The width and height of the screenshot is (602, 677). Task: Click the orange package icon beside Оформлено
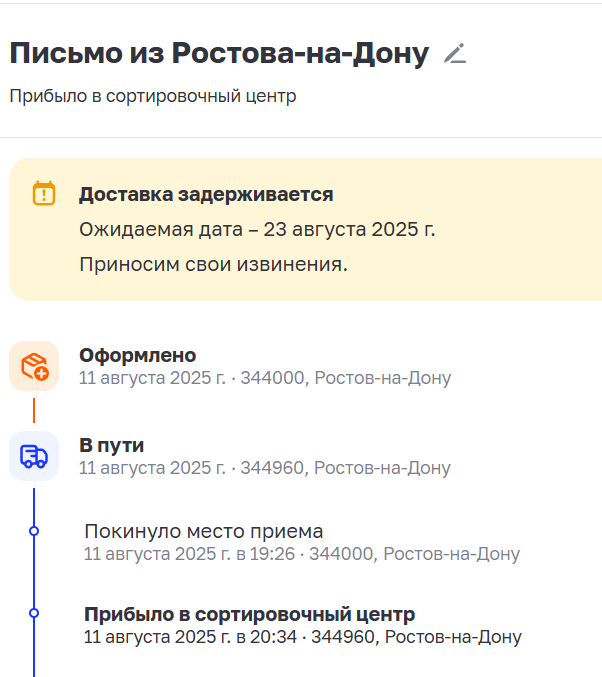coord(34,366)
